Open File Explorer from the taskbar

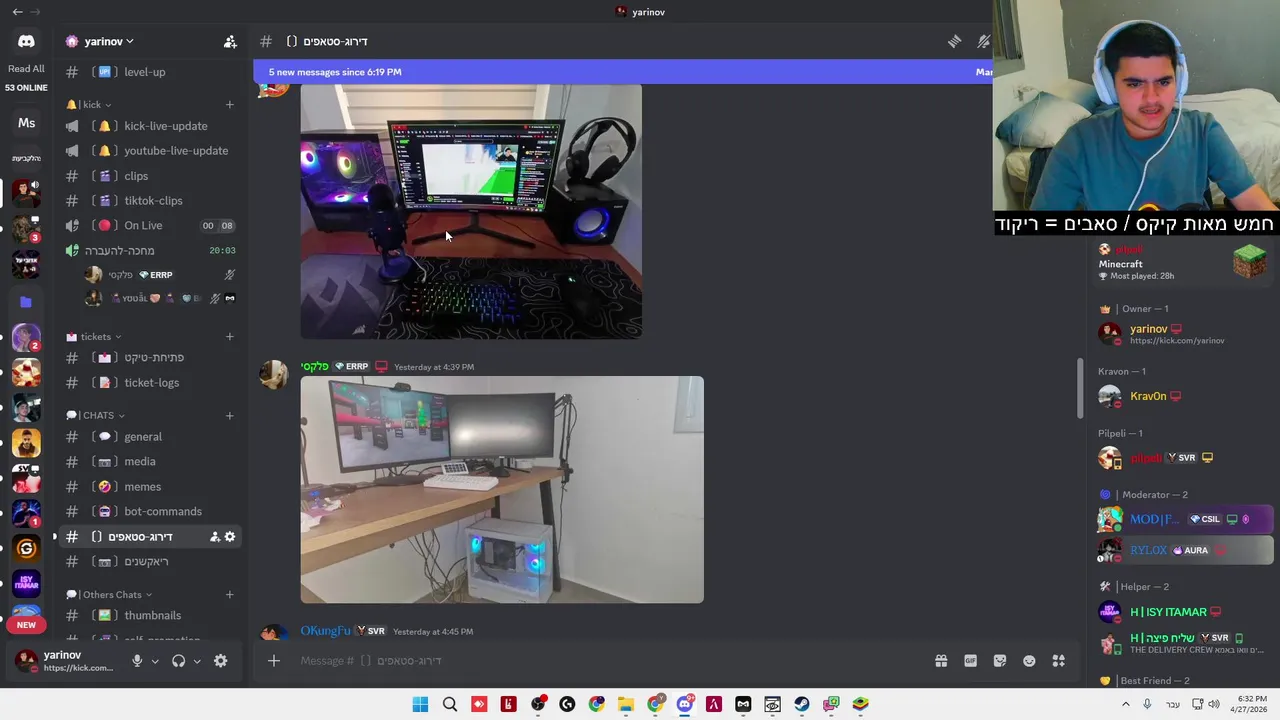point(626,704)
